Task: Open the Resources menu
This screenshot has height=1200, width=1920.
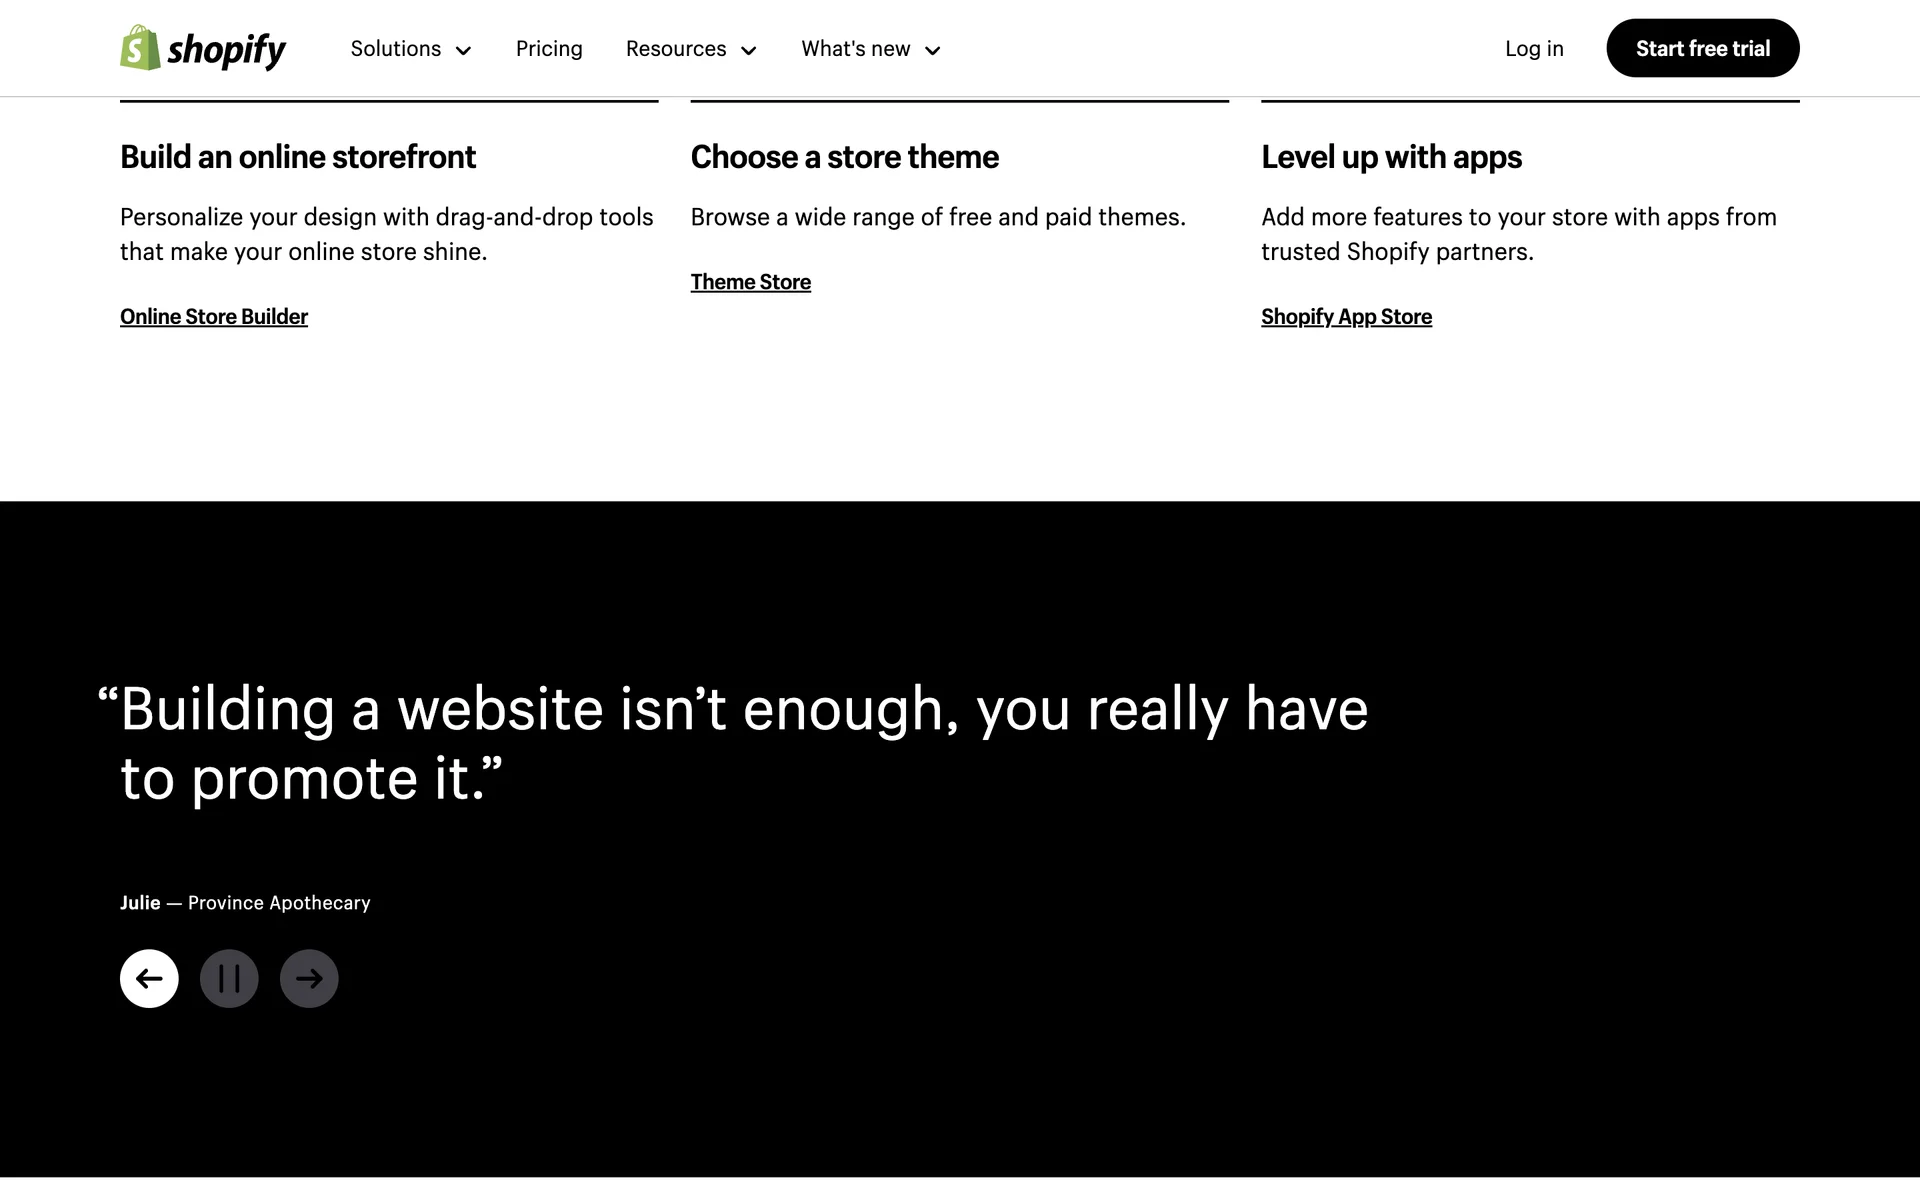Action: pos(676,49)
